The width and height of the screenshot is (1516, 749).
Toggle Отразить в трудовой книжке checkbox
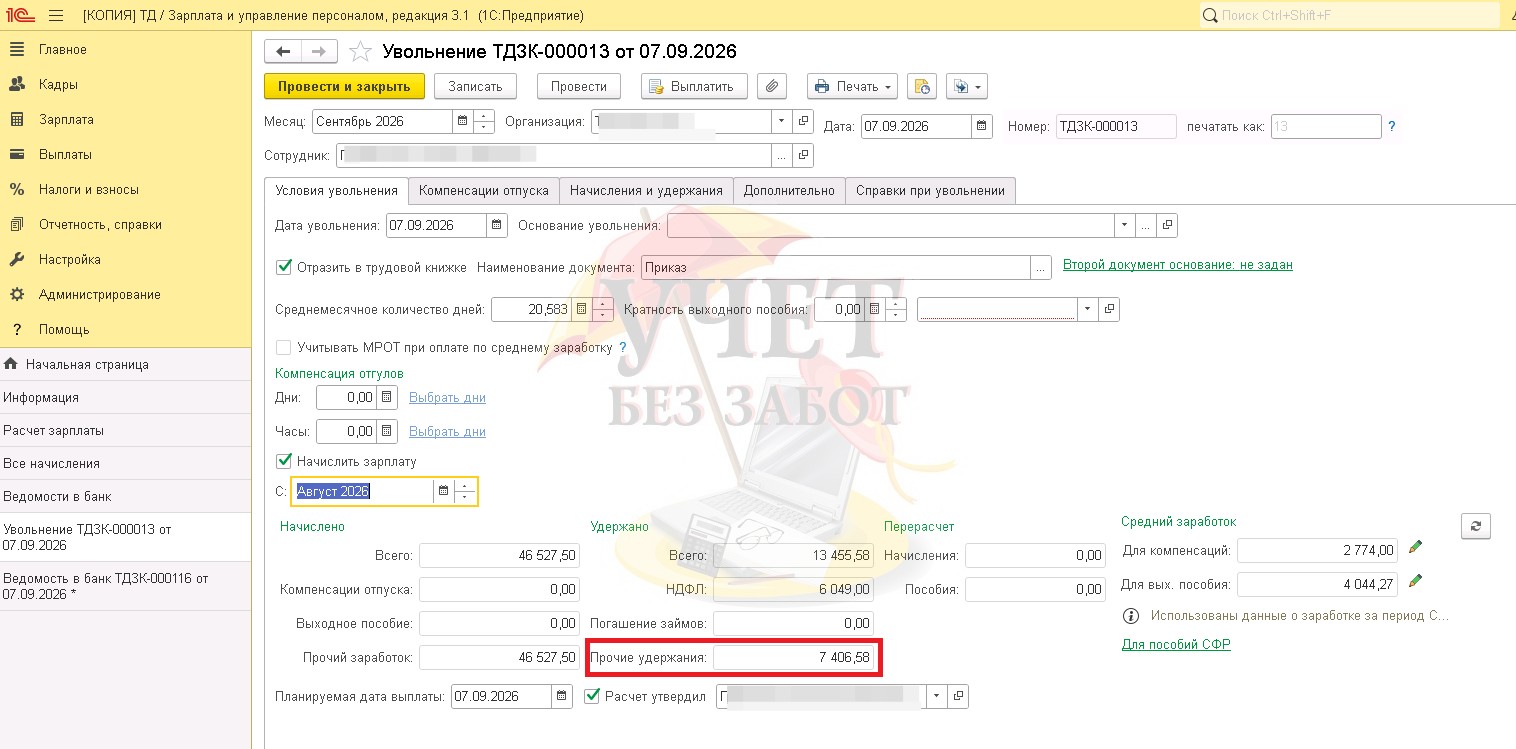(283, 266)
